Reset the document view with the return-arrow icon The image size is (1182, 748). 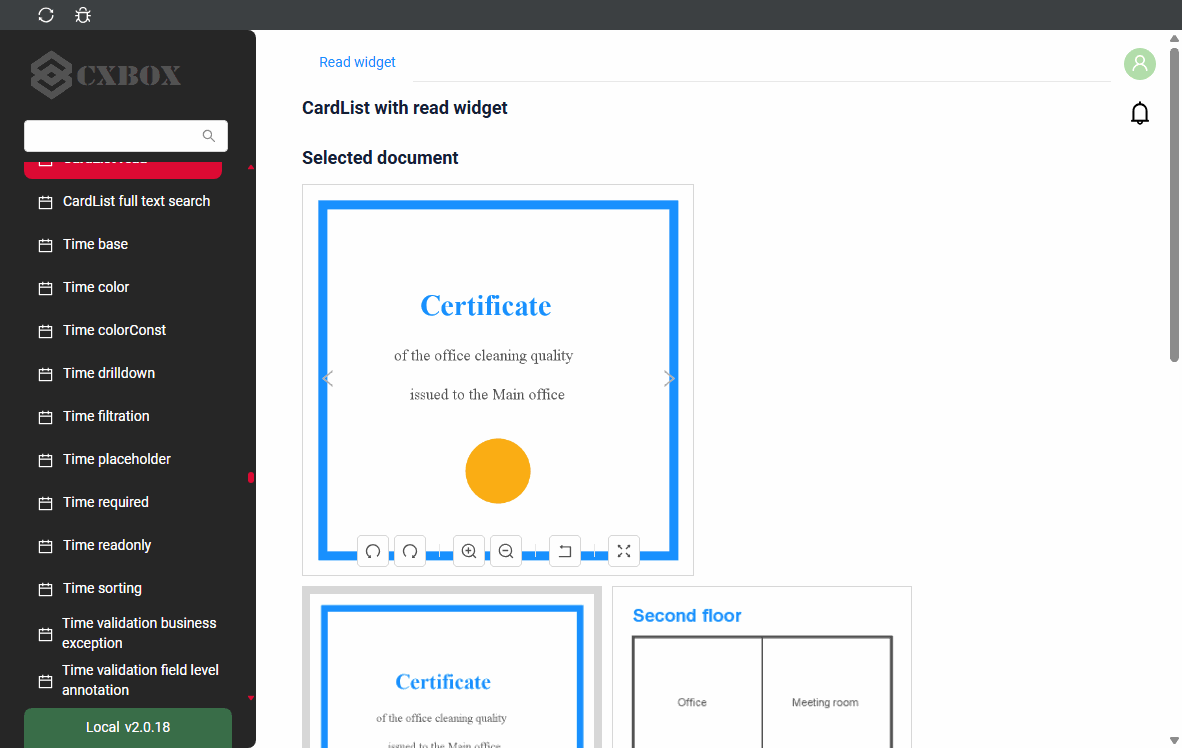pyautogui.click(x=565, y=551)
